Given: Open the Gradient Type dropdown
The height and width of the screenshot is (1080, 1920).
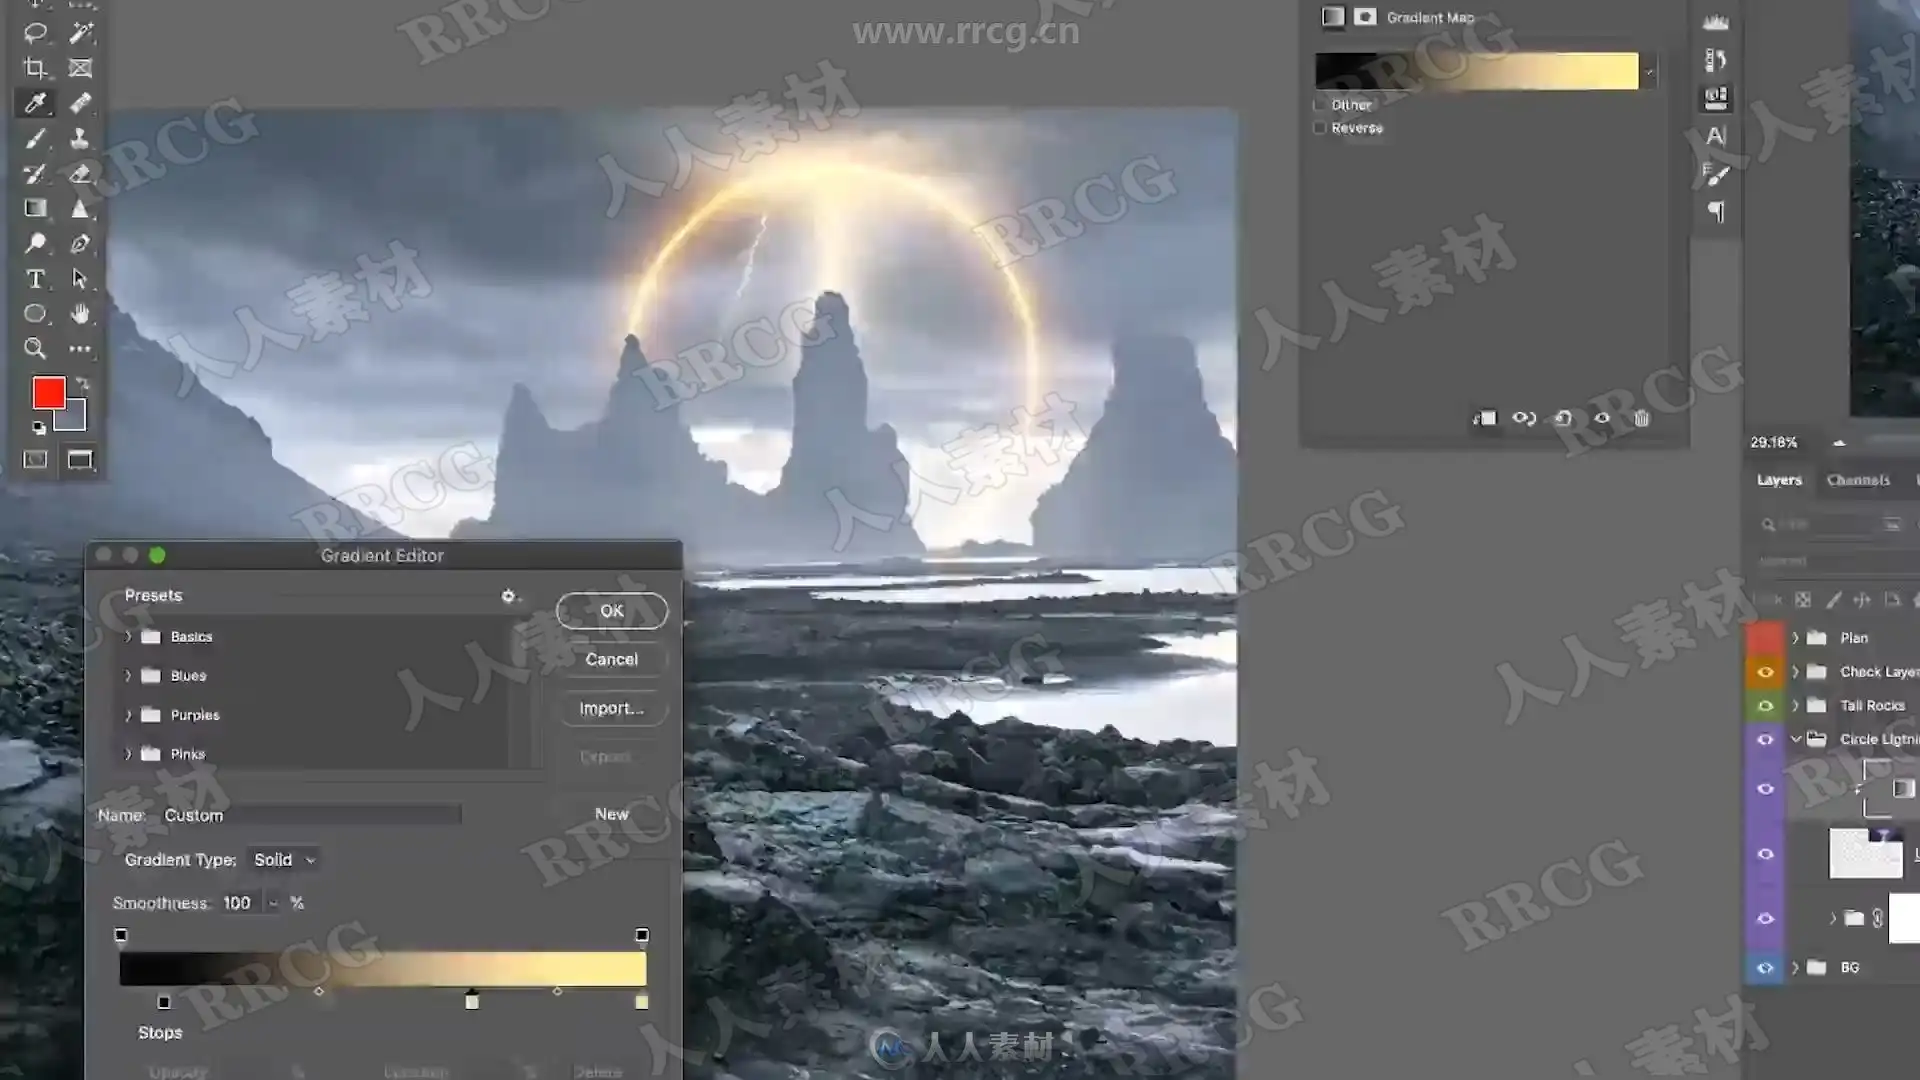Looking at the screenshot, I should (x=284, y=860).
